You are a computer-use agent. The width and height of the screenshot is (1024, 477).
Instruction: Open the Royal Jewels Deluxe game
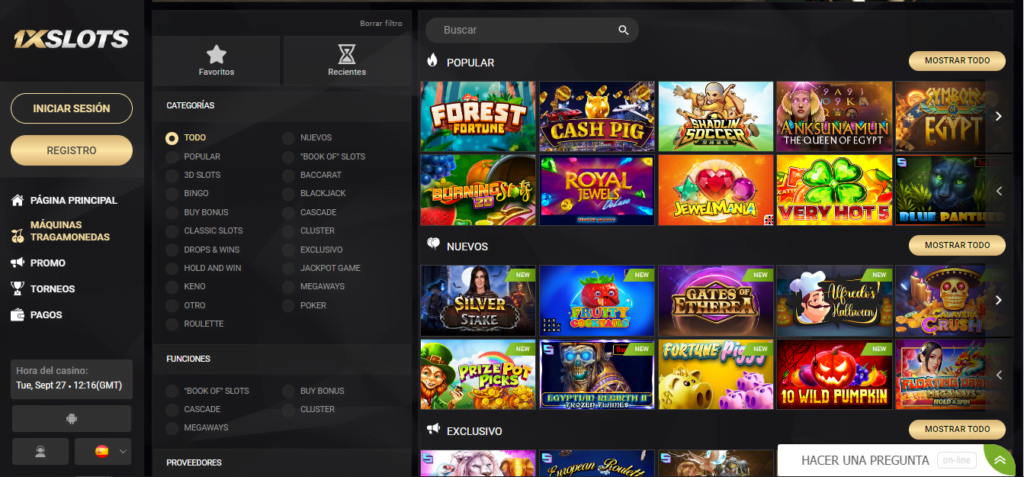pos(597,190)
